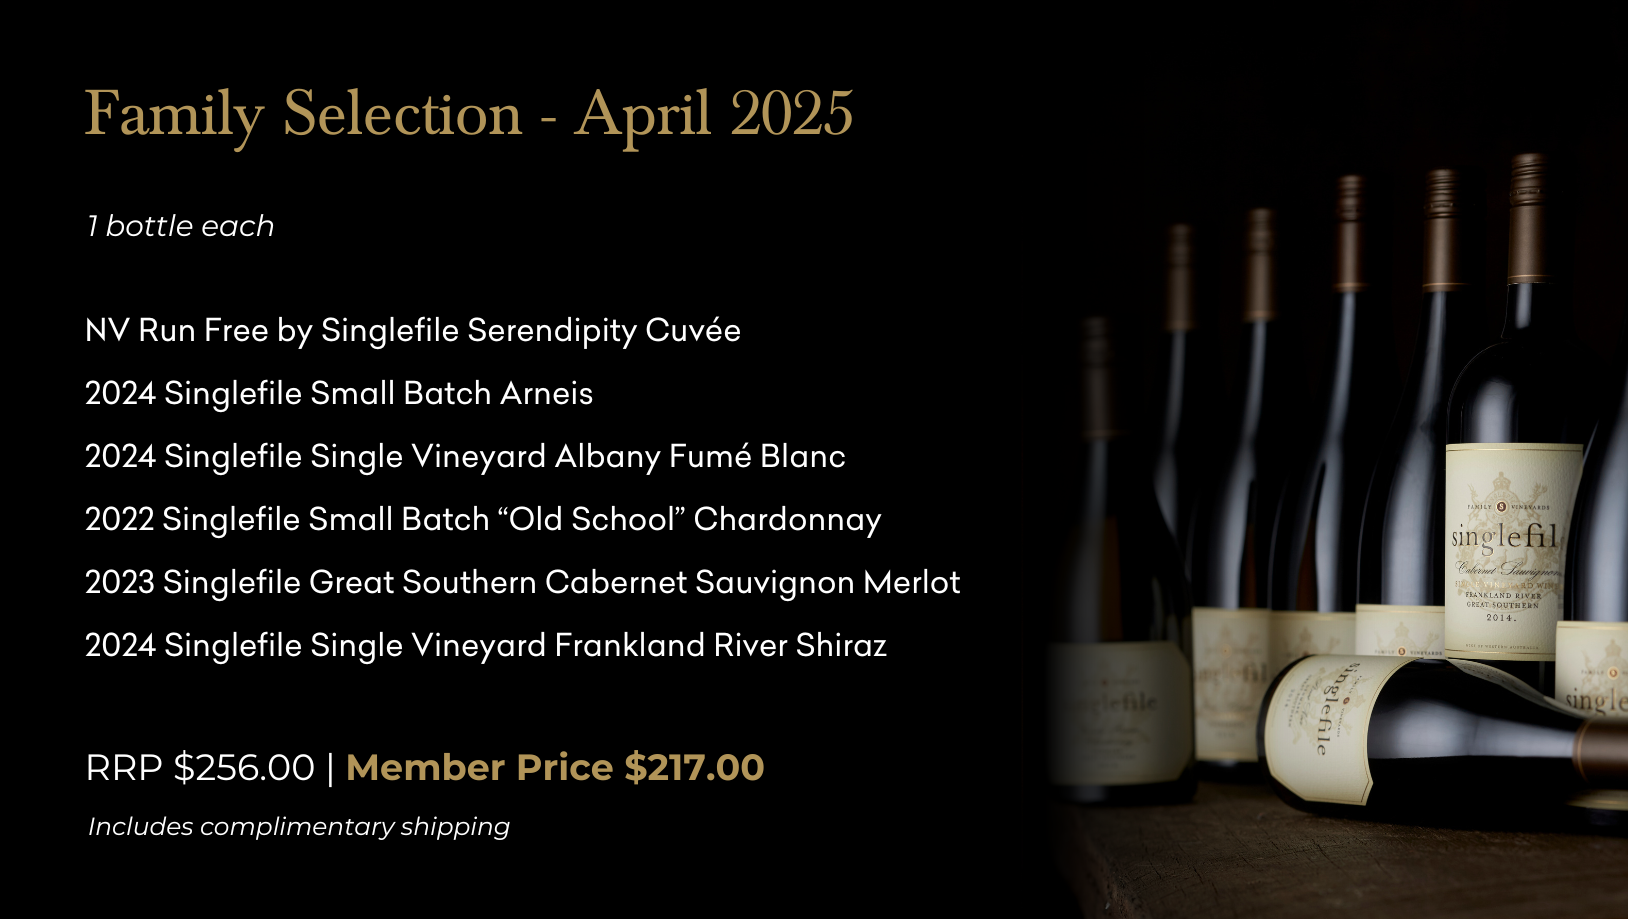Screen dimensions: 1628x919
Task: Click 2024 Albany Fumé Blanc entry
Action: point(465,457)
